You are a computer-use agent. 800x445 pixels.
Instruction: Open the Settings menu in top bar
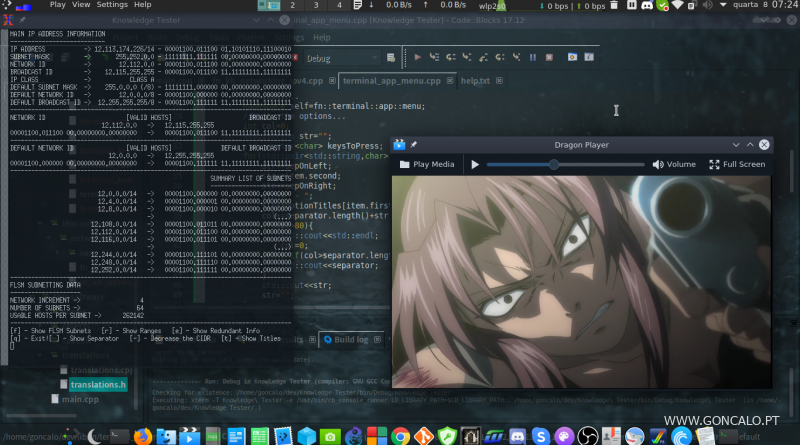pos(111,5)
